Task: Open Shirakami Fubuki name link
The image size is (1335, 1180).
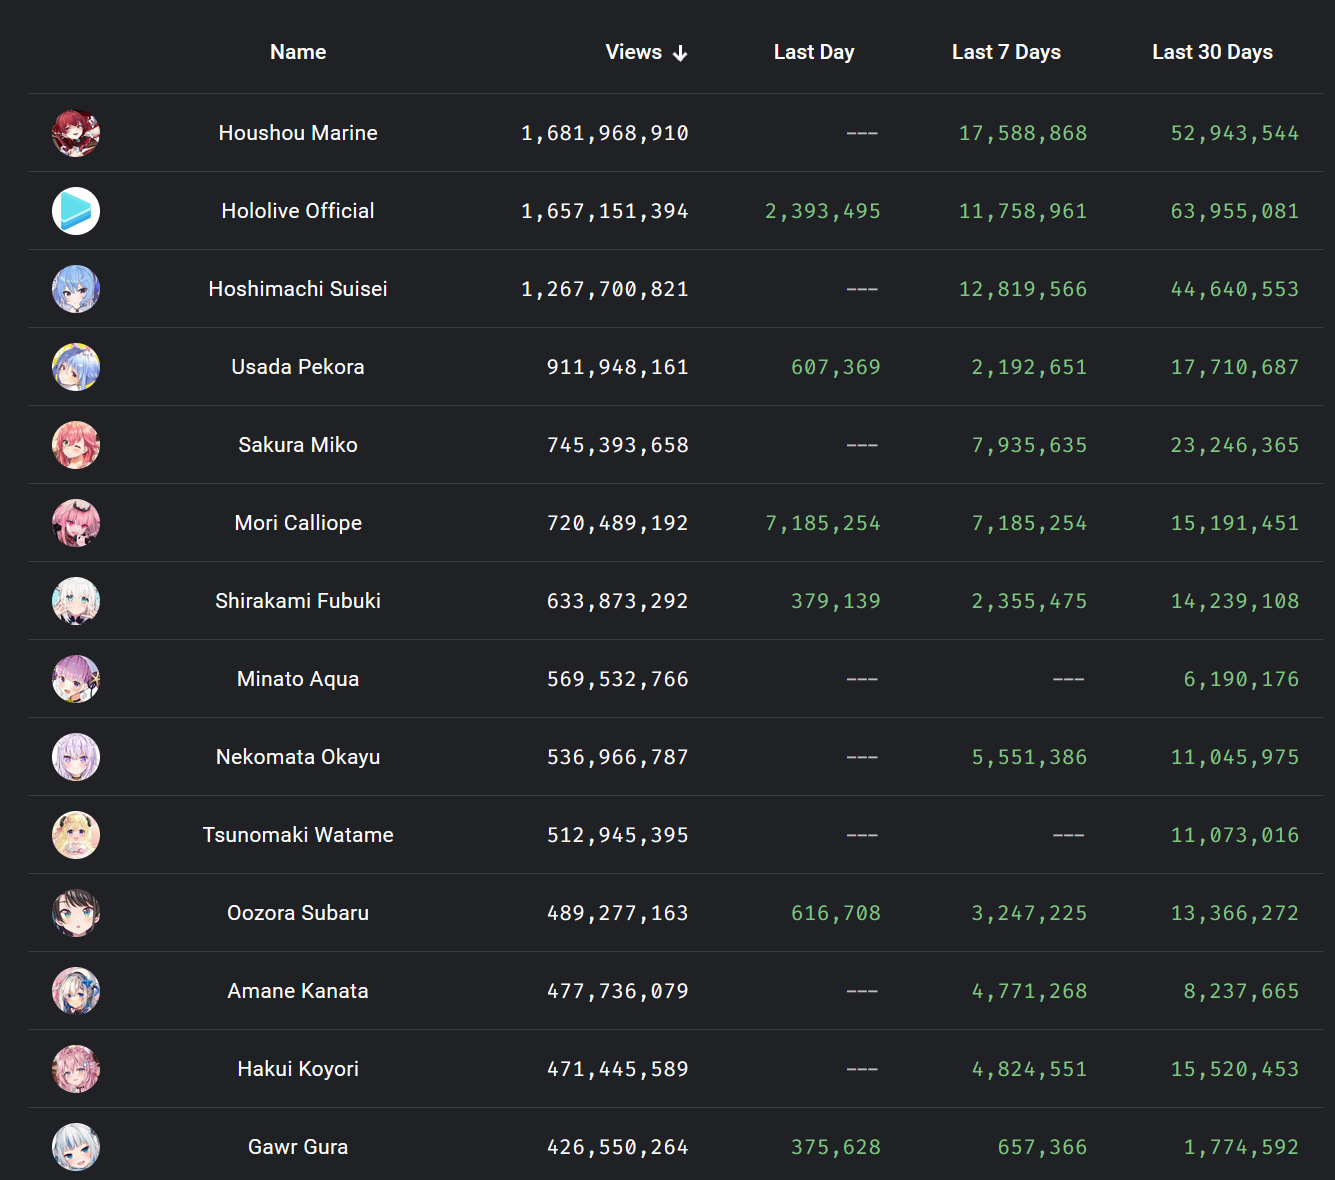Action: [x=298, y=601]
